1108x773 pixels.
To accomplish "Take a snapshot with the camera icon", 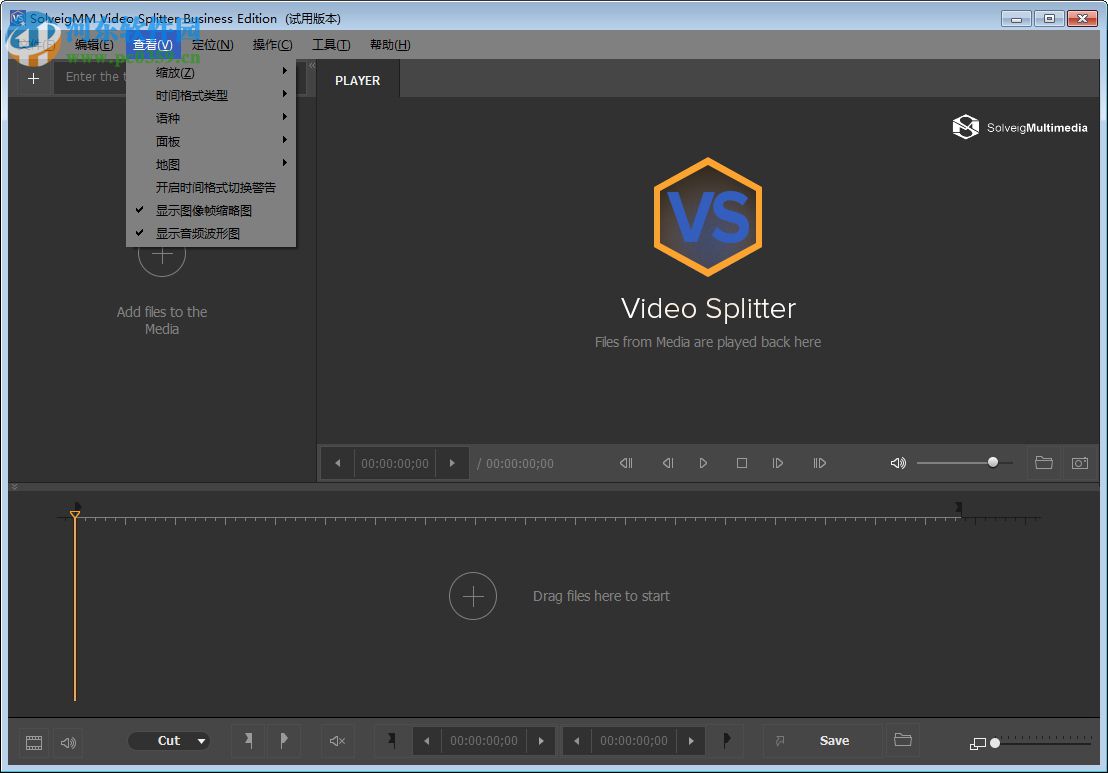I will (1080, 462).
